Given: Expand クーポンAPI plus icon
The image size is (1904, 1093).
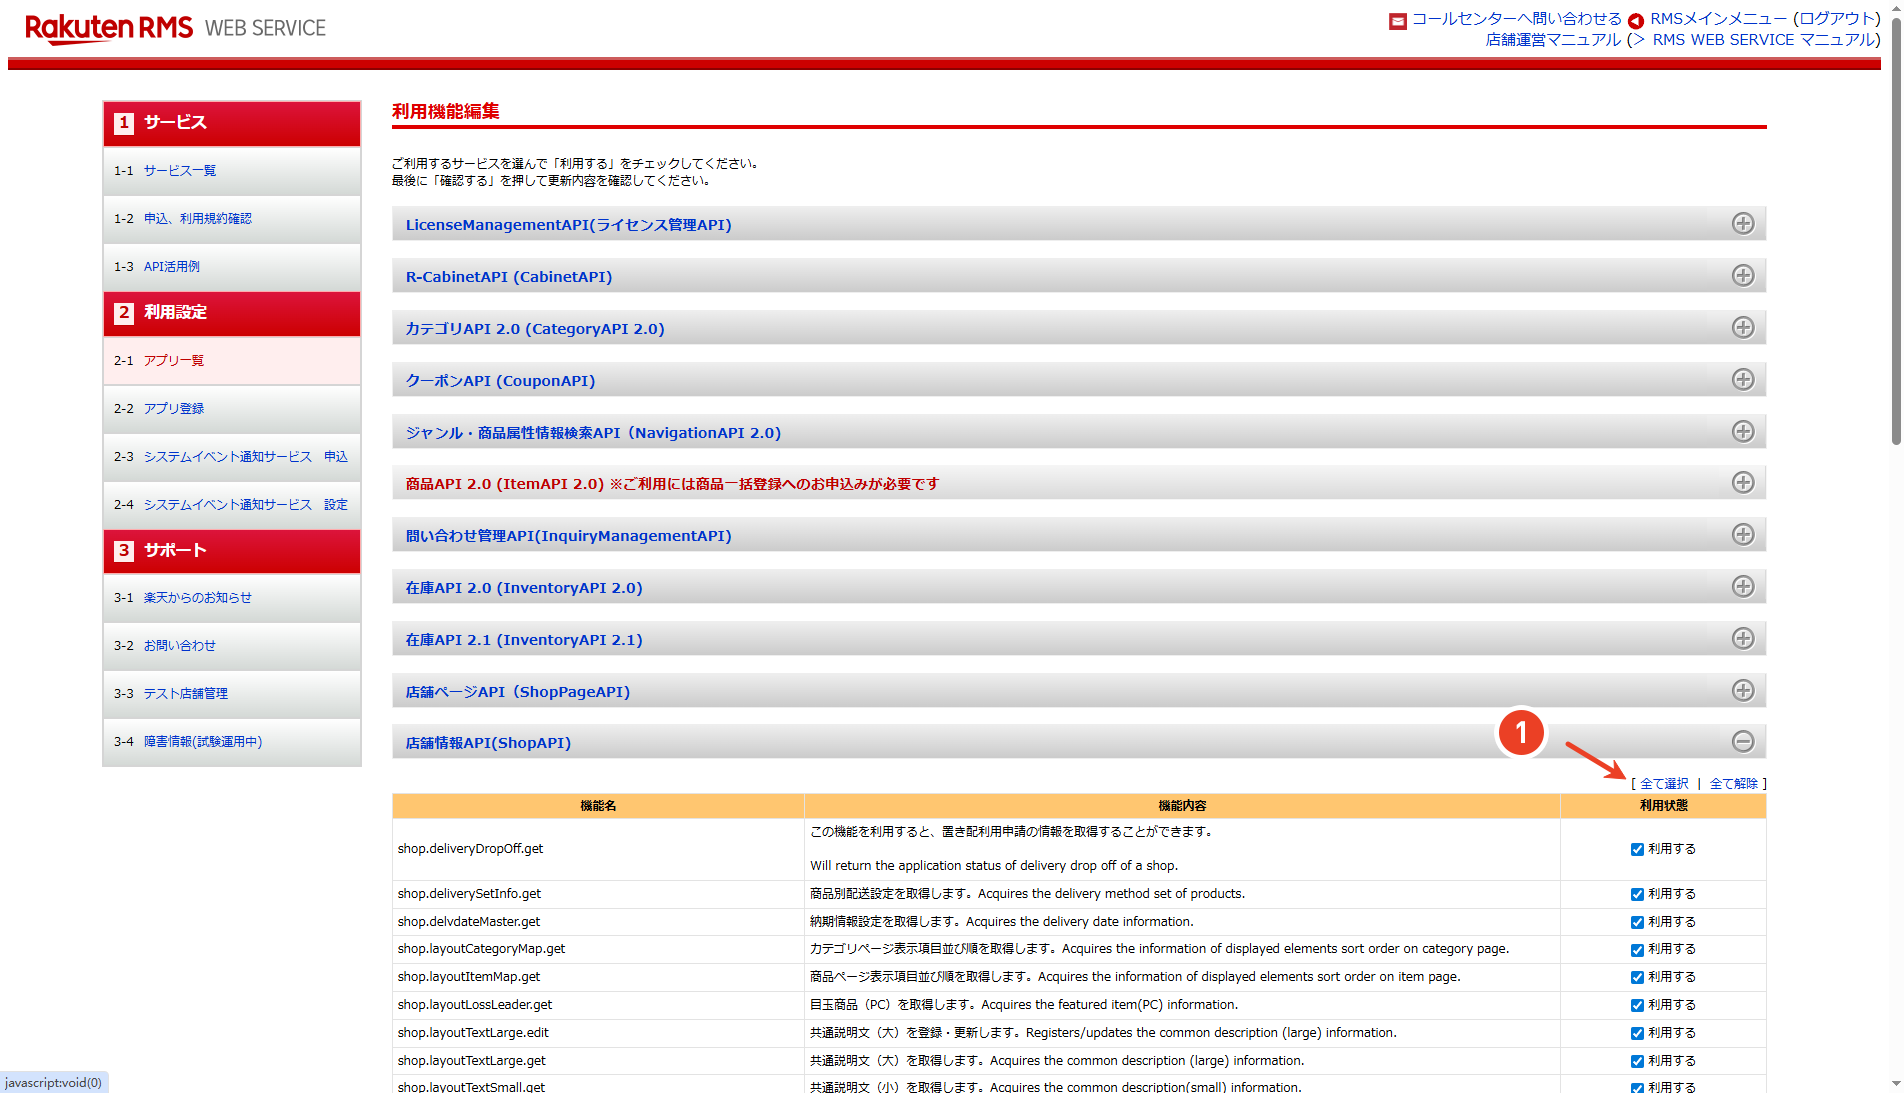Looking at the screenshot, I should pyautogui.click(x=1743, y=380).
